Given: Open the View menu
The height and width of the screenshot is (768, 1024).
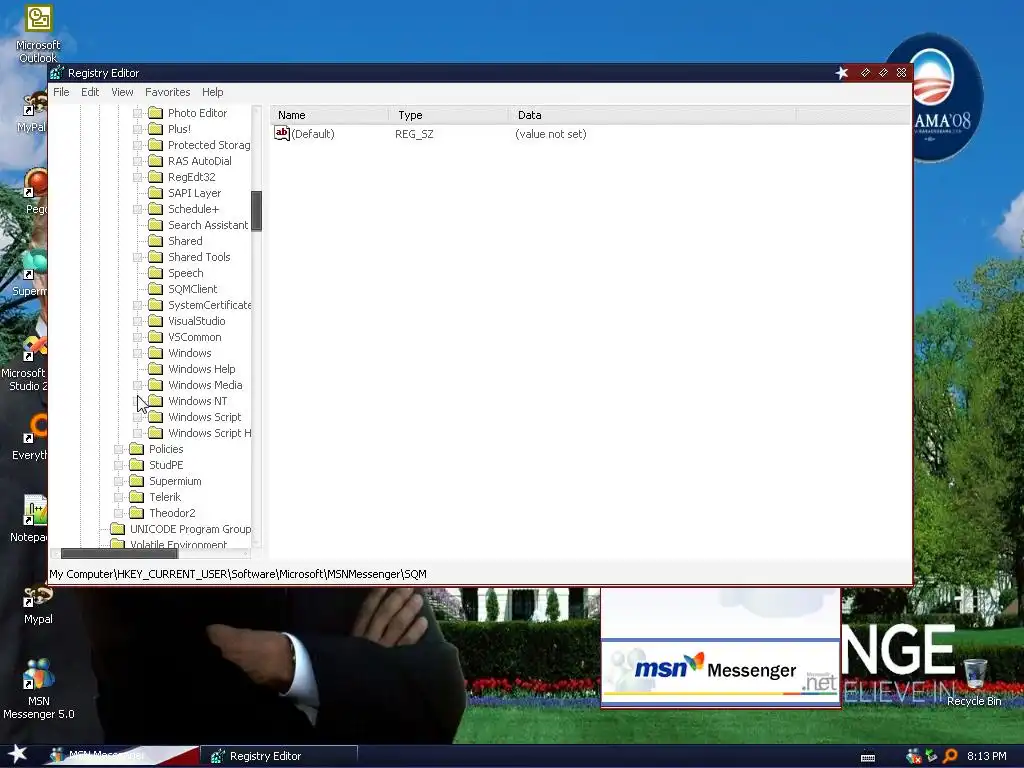Looking at the screenshot, I should point(122,92).
